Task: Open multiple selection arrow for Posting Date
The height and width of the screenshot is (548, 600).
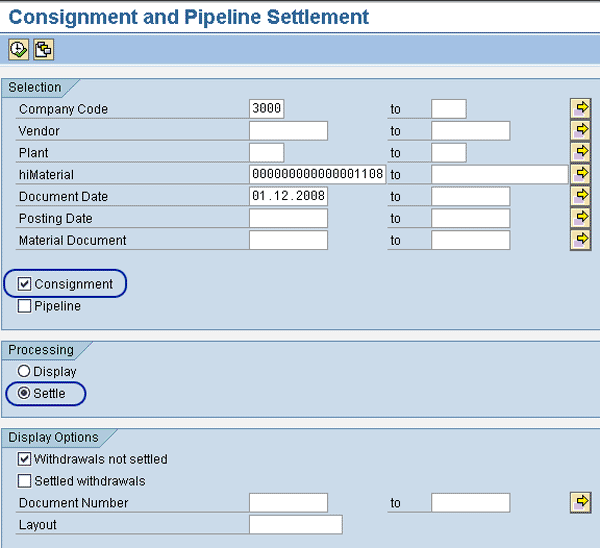Action: coord(580,218)
